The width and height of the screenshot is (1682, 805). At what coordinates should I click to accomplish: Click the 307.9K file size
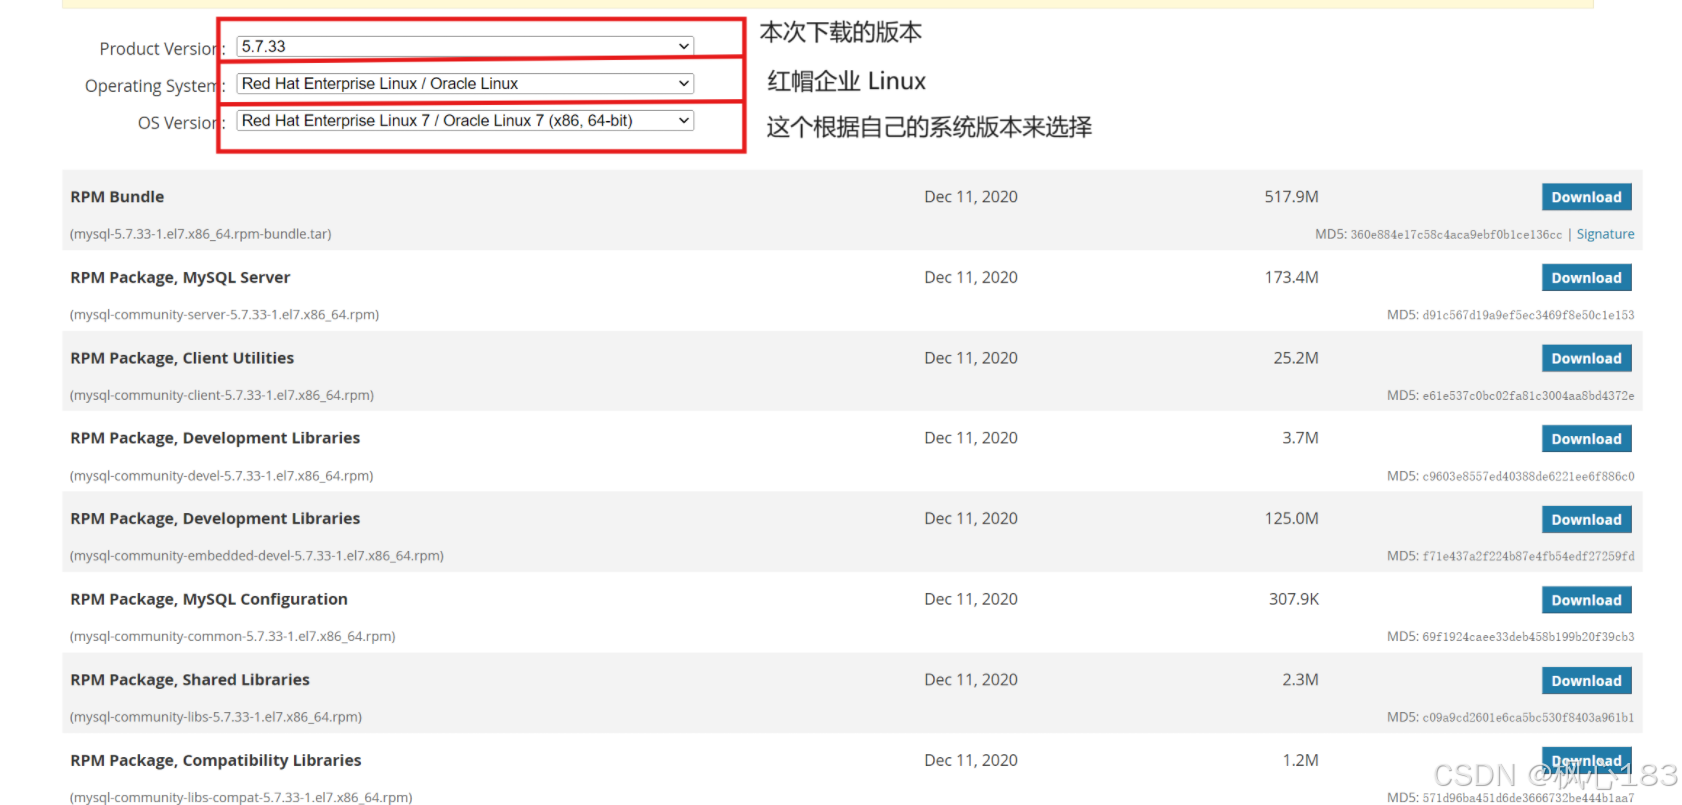tap(1294, 599)
